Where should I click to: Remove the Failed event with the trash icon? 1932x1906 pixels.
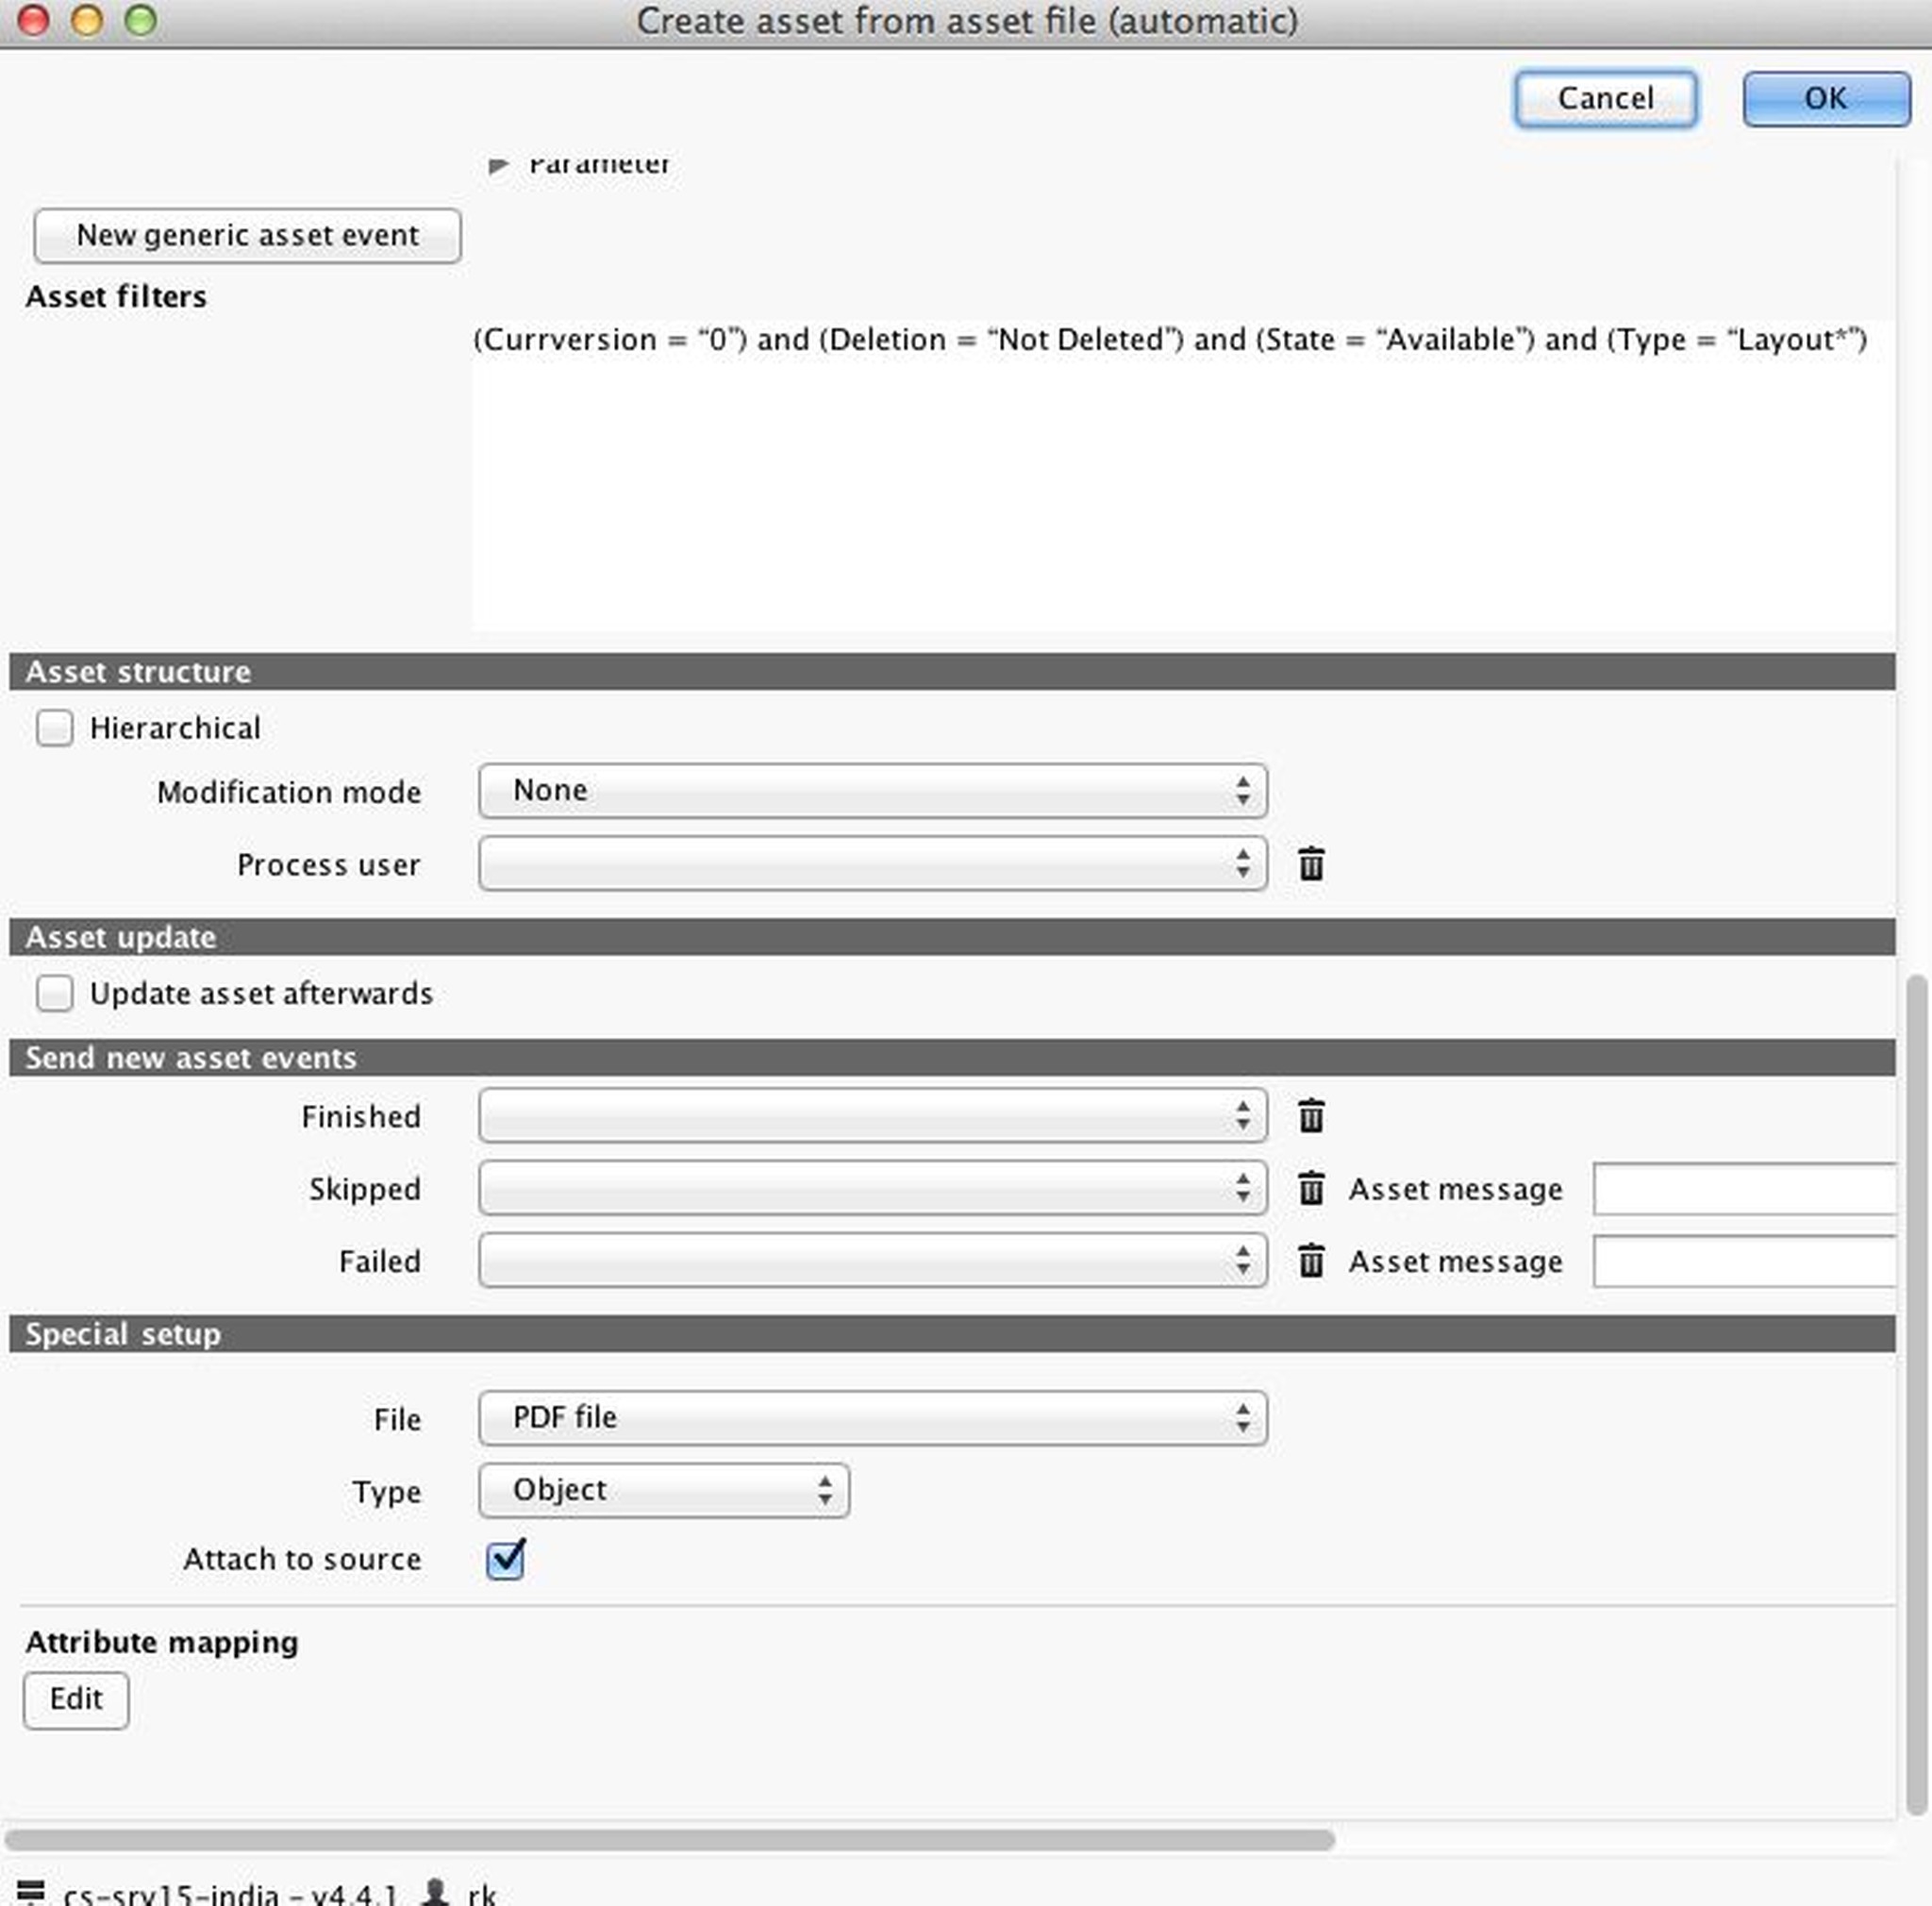[x=1311, y=1261]
